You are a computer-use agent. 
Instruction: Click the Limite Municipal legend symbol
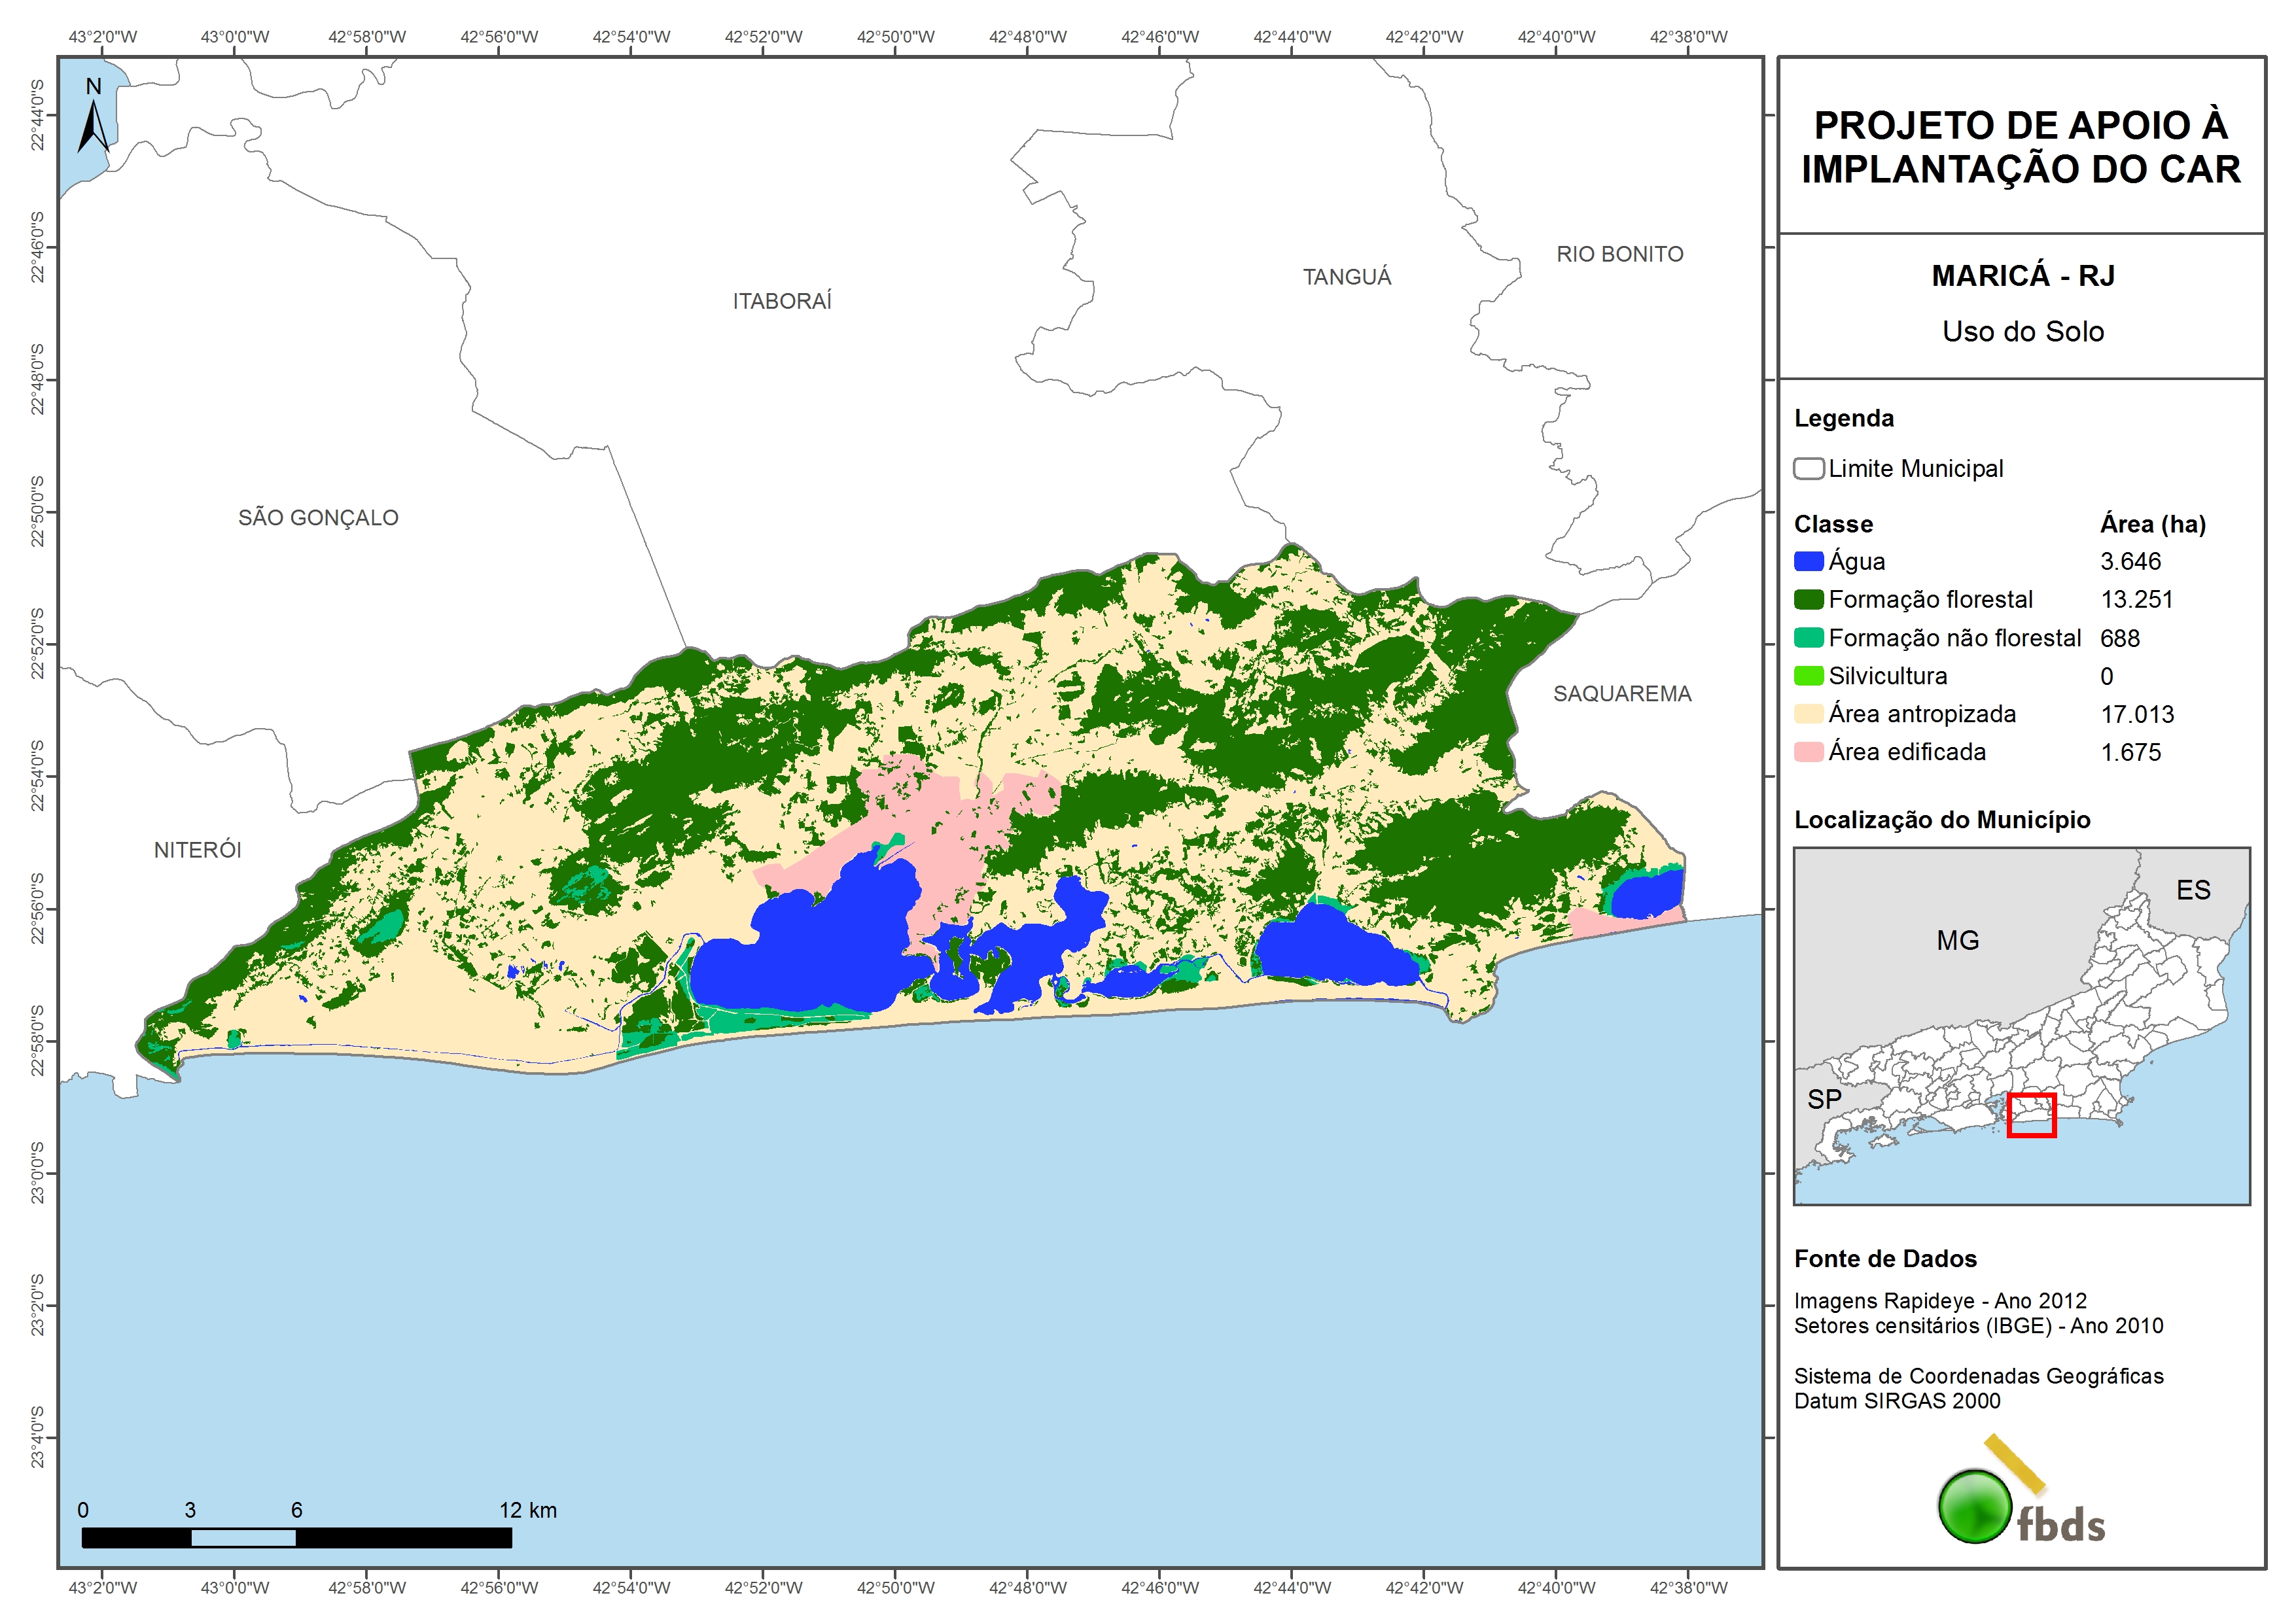click(x=1808, y=469)
